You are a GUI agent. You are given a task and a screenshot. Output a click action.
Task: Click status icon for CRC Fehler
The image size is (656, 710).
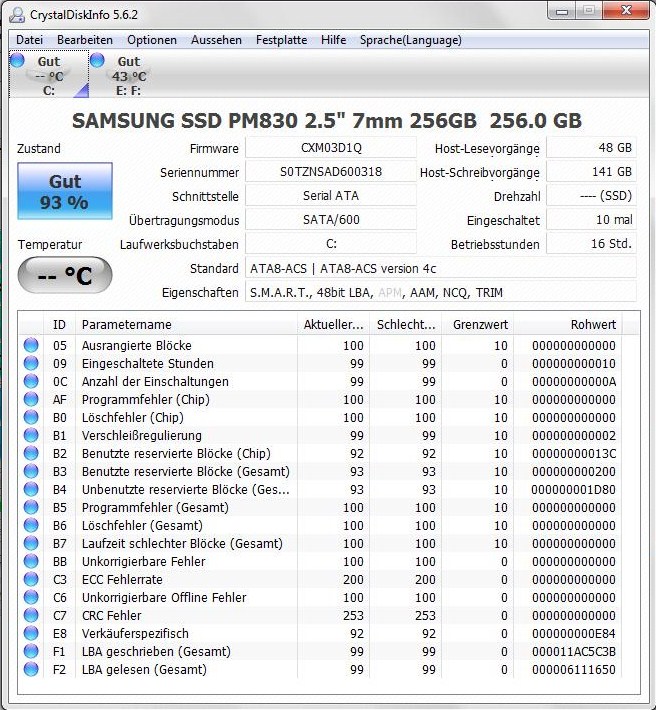tap(31, 615)
